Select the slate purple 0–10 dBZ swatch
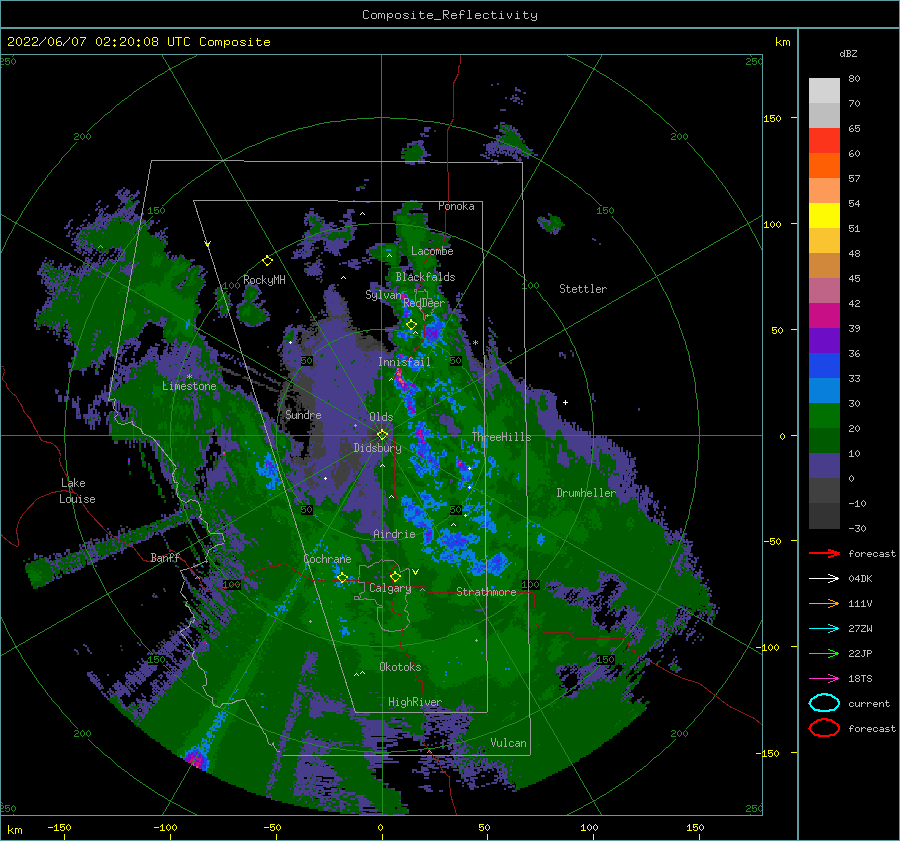Viewport: 900px width, 841px height. coord(824,465)
